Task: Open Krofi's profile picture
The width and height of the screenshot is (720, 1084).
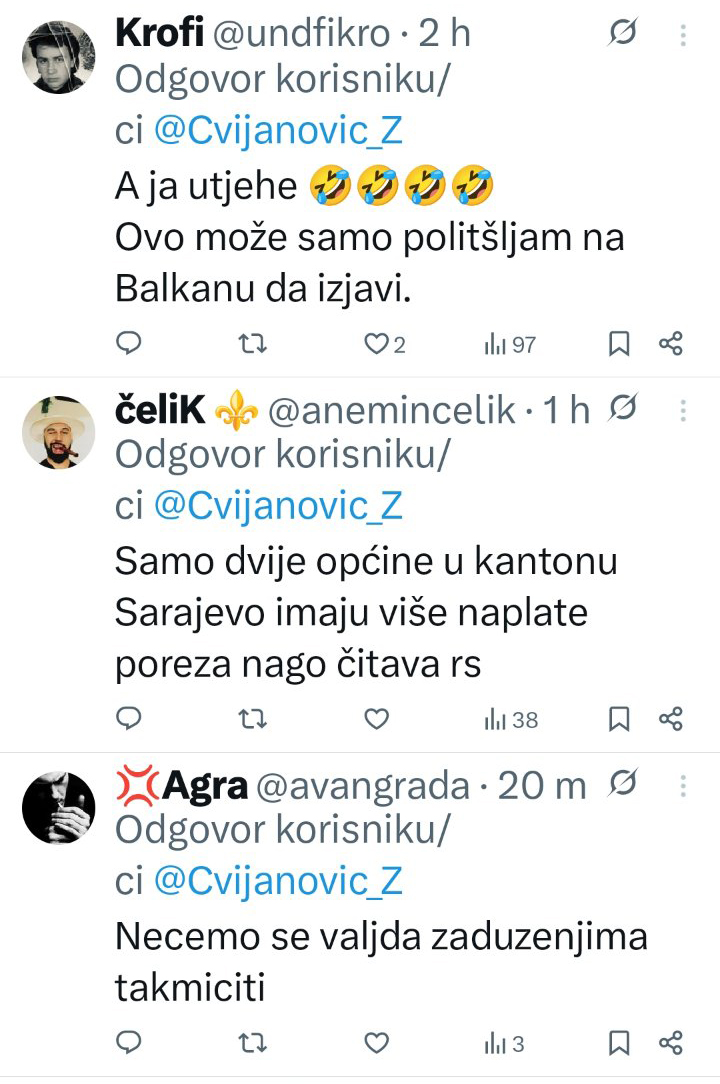Action: point(58,56)
